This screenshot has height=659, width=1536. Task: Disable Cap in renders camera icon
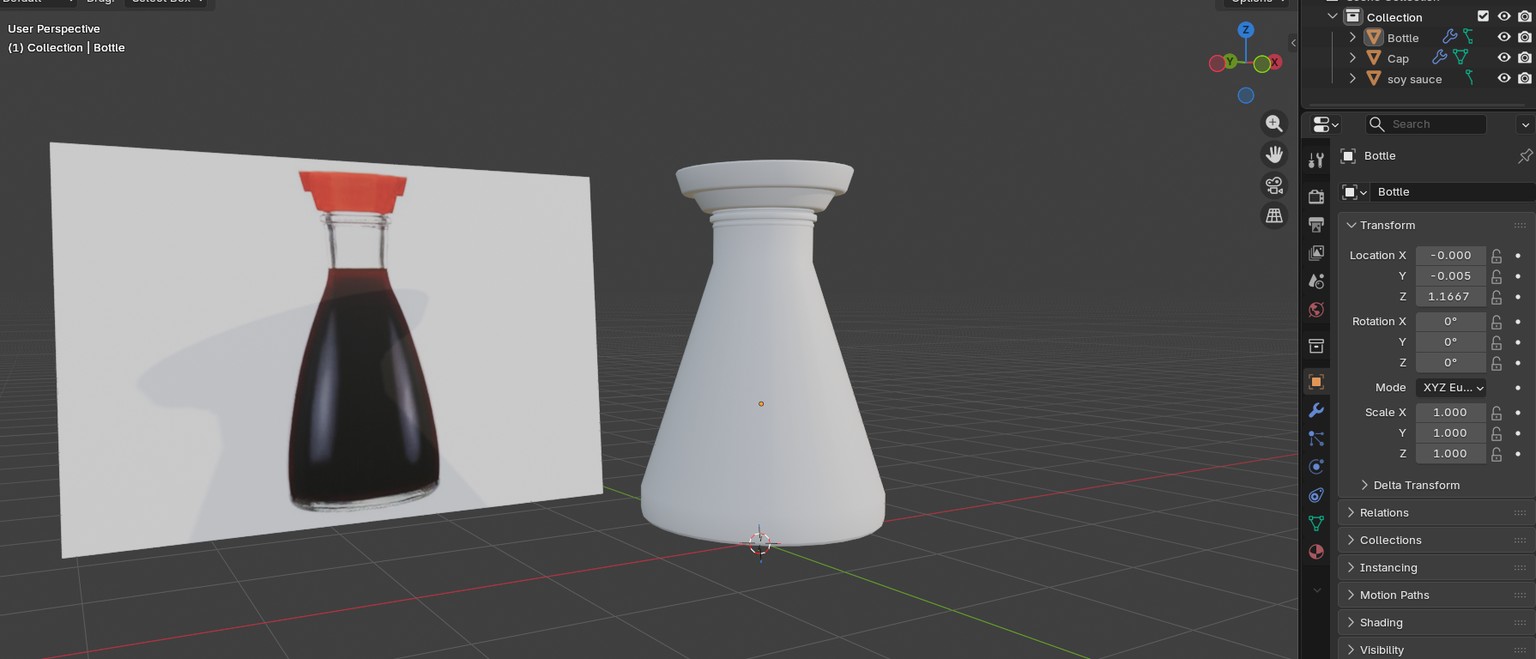[x=1525, y=58]
